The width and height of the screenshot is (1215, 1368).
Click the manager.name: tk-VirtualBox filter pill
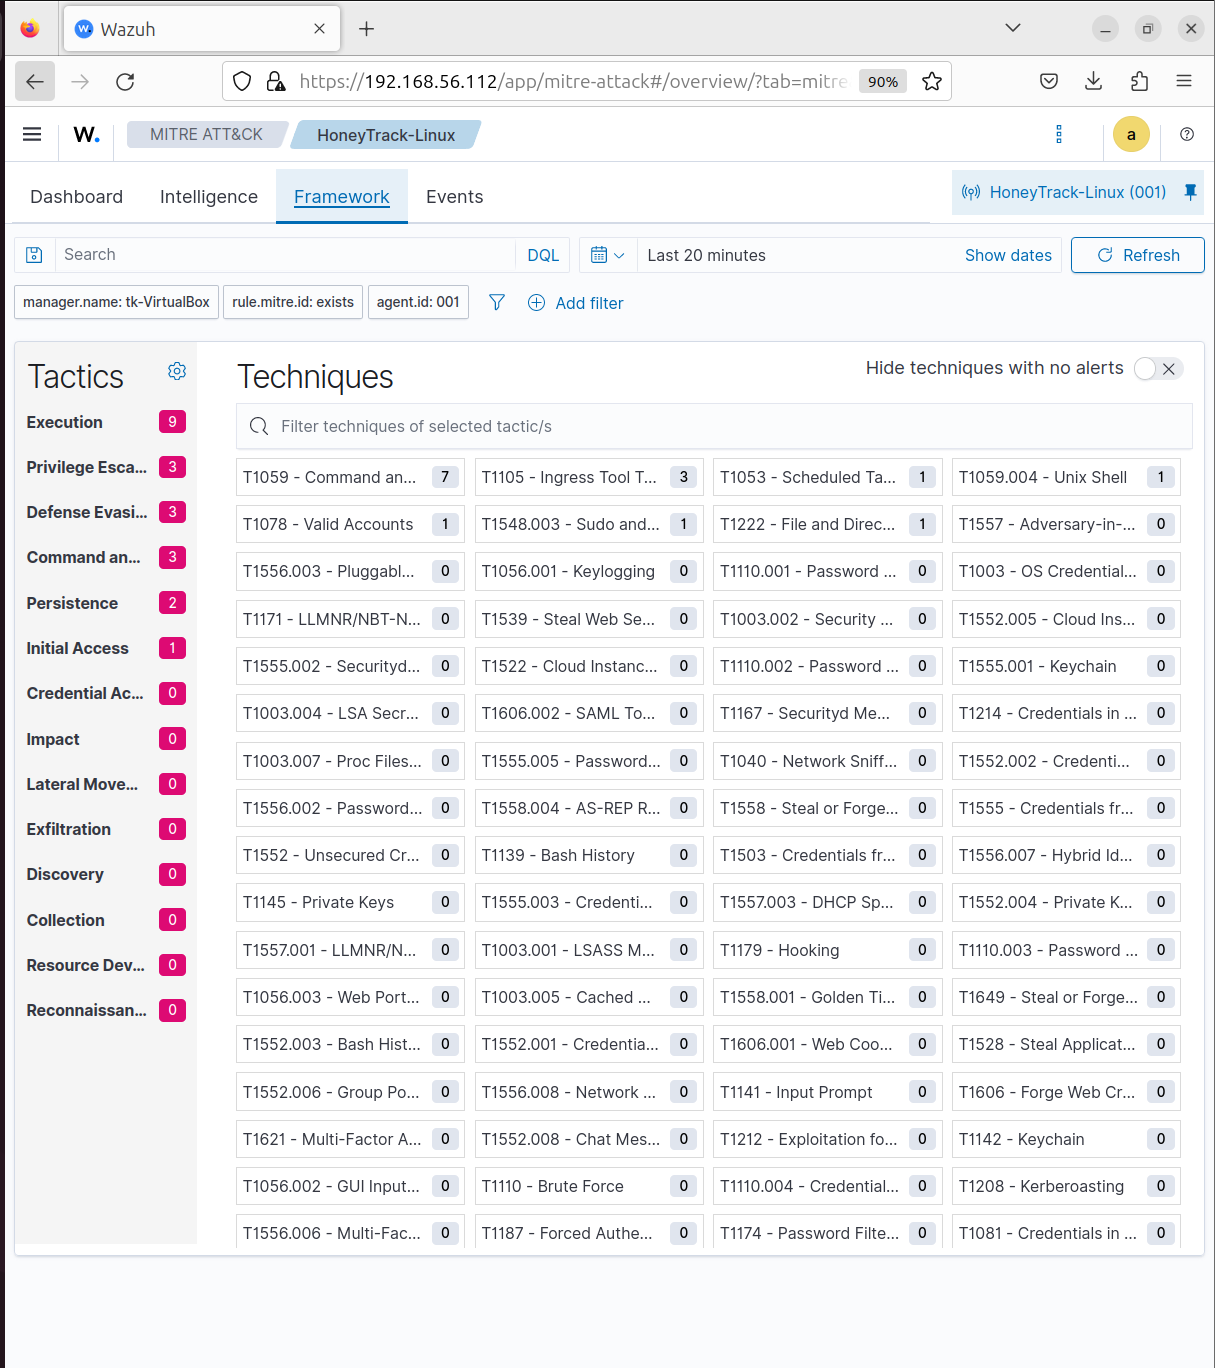pyautogui.click(x=116, y=302)
